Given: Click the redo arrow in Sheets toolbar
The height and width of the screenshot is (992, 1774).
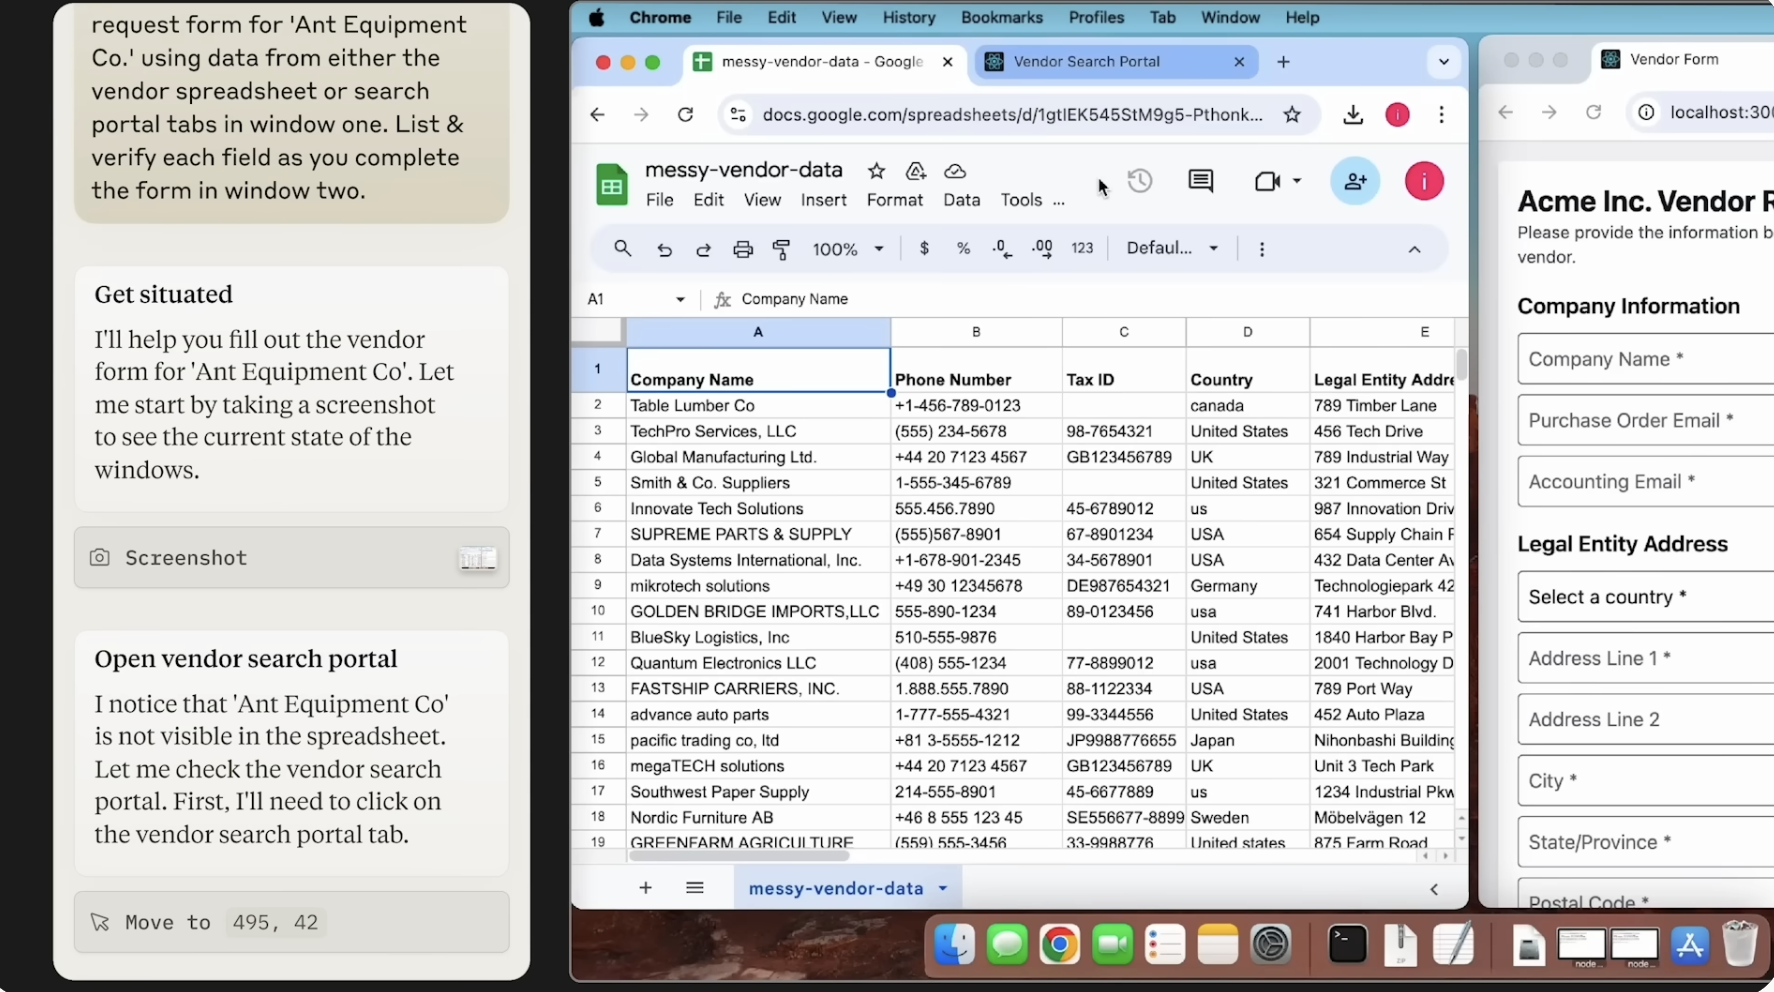Looking at the screenshot, I should coord(703,249).
